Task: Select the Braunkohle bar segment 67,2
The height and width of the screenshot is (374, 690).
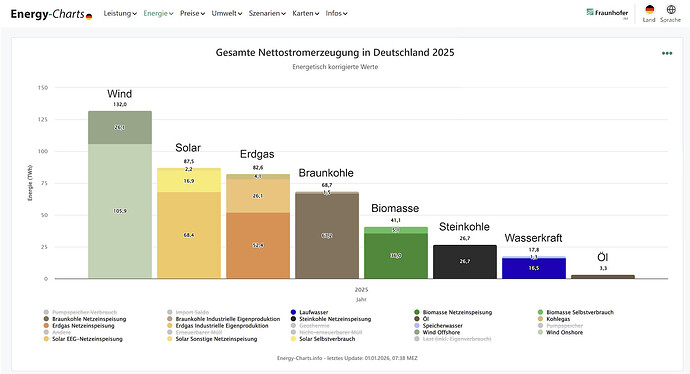Action: pyautogui.click(x=327, y=236)
